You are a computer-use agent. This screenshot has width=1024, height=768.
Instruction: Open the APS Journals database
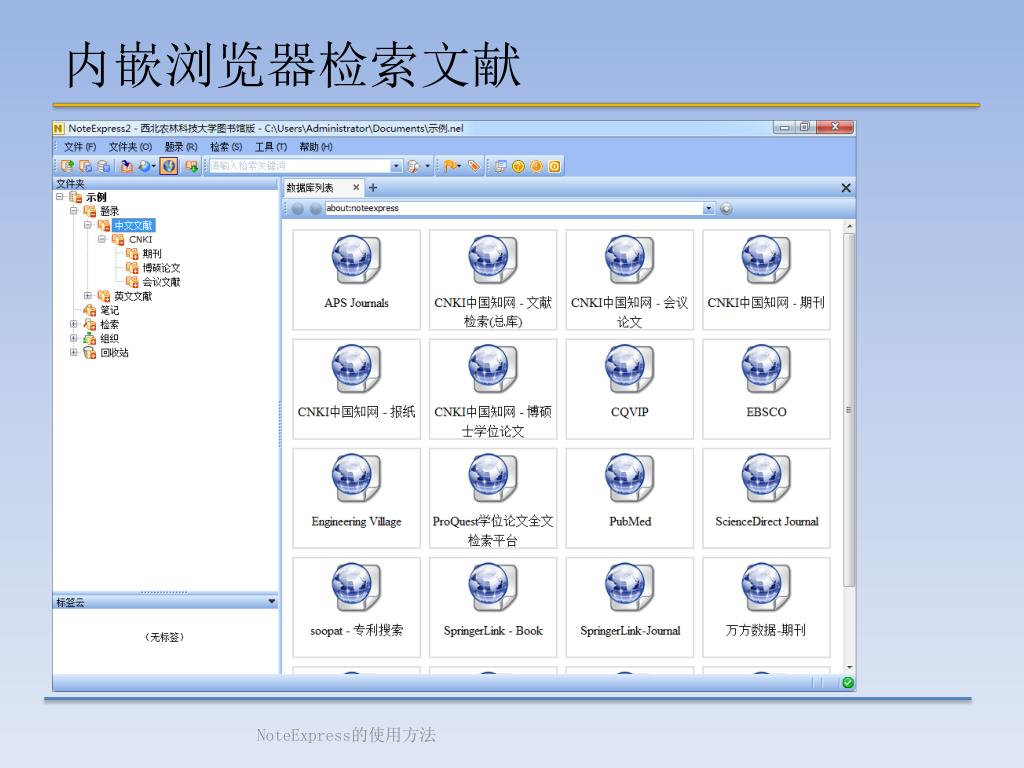click(357, 280)
